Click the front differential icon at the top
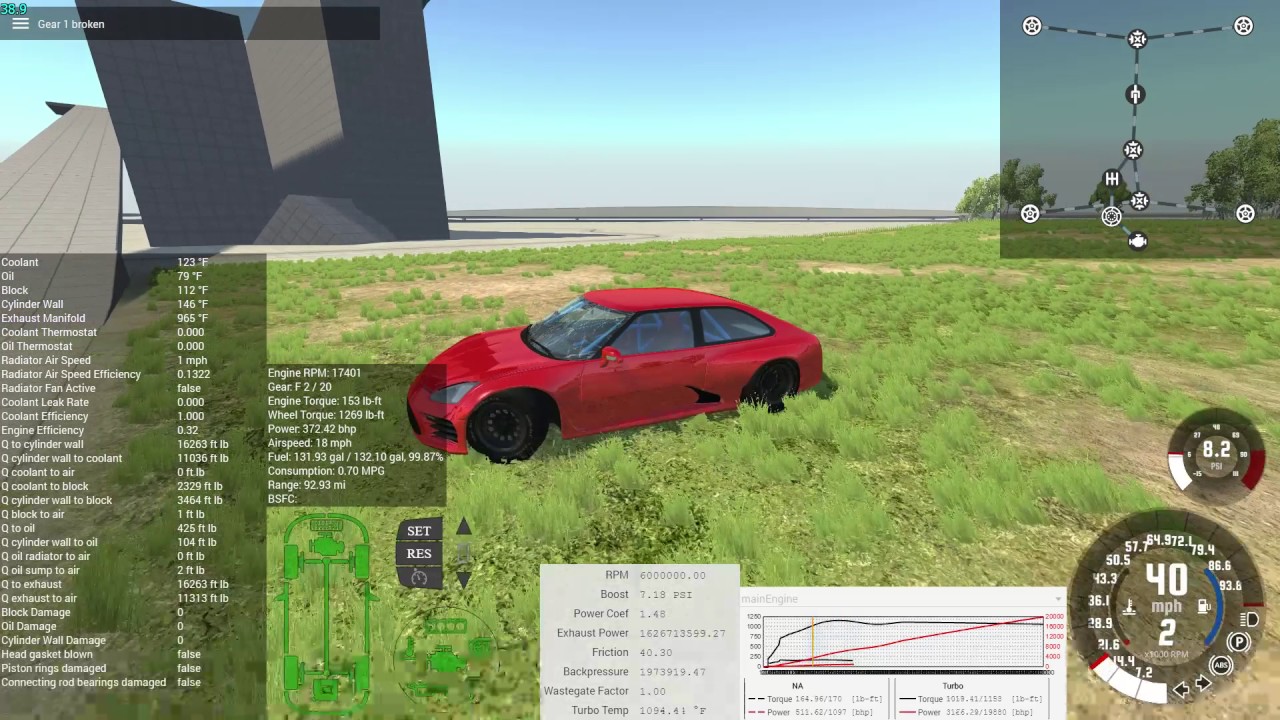This screenshot has width=1280, height=720. click(x=1137, y=39)
